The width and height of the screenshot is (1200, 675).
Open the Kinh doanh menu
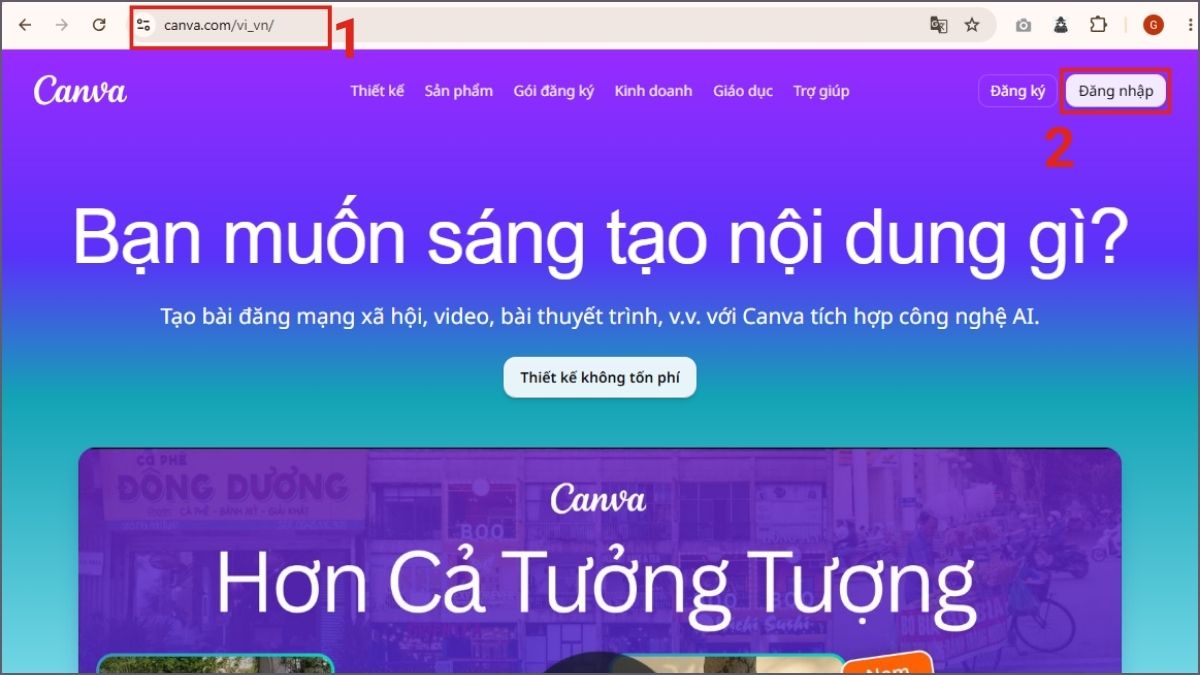[x=653, y=91]
